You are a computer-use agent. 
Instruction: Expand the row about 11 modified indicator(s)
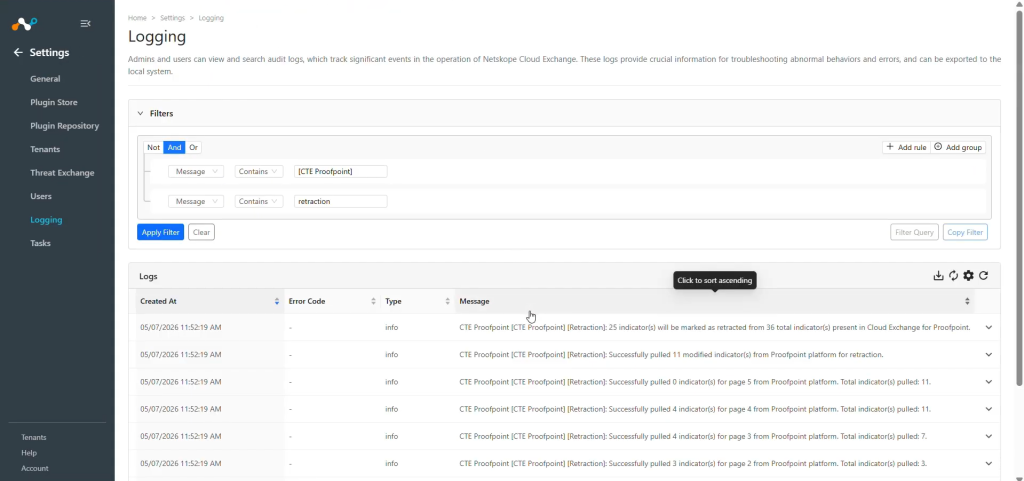point(989,355)
